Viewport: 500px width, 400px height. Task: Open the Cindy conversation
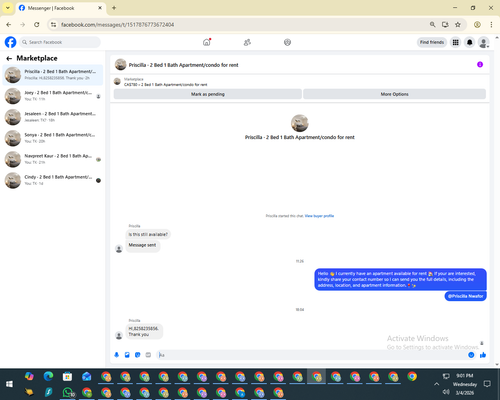pos(53,180)
